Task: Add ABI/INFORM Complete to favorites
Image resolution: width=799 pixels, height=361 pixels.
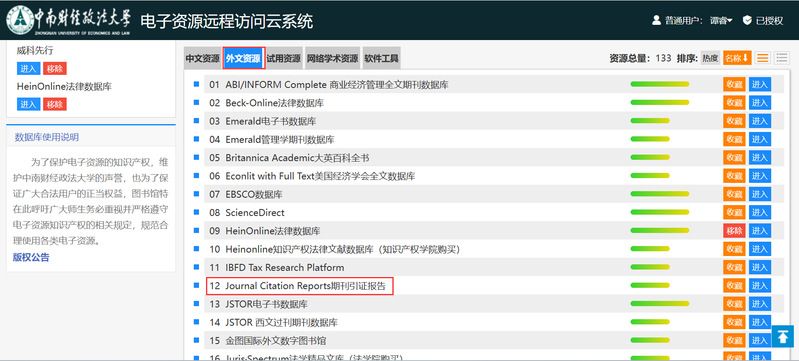Action: [x=734, y=85]
